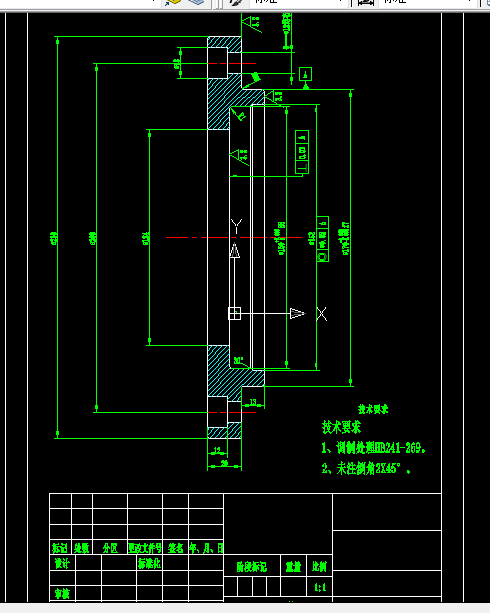Select the bolt circle diameter dimension text

click(x=93, y=238)
